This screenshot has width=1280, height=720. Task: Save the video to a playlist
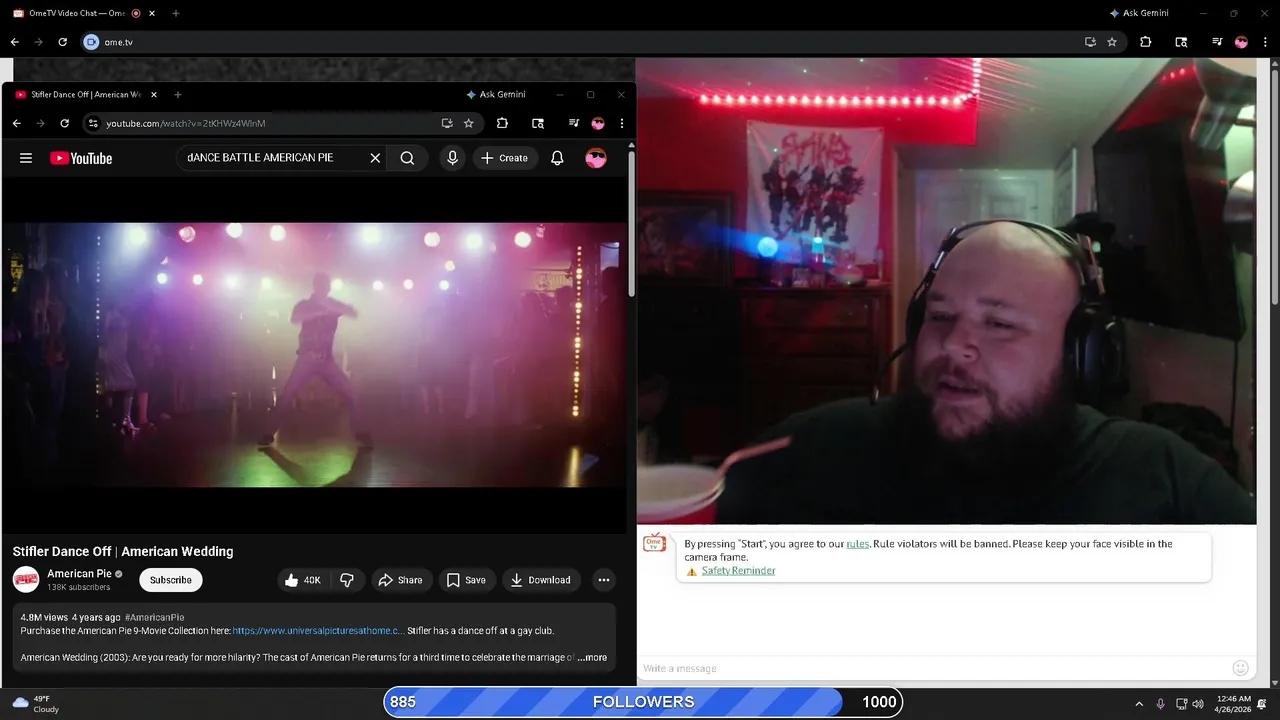tap(466, 580)
